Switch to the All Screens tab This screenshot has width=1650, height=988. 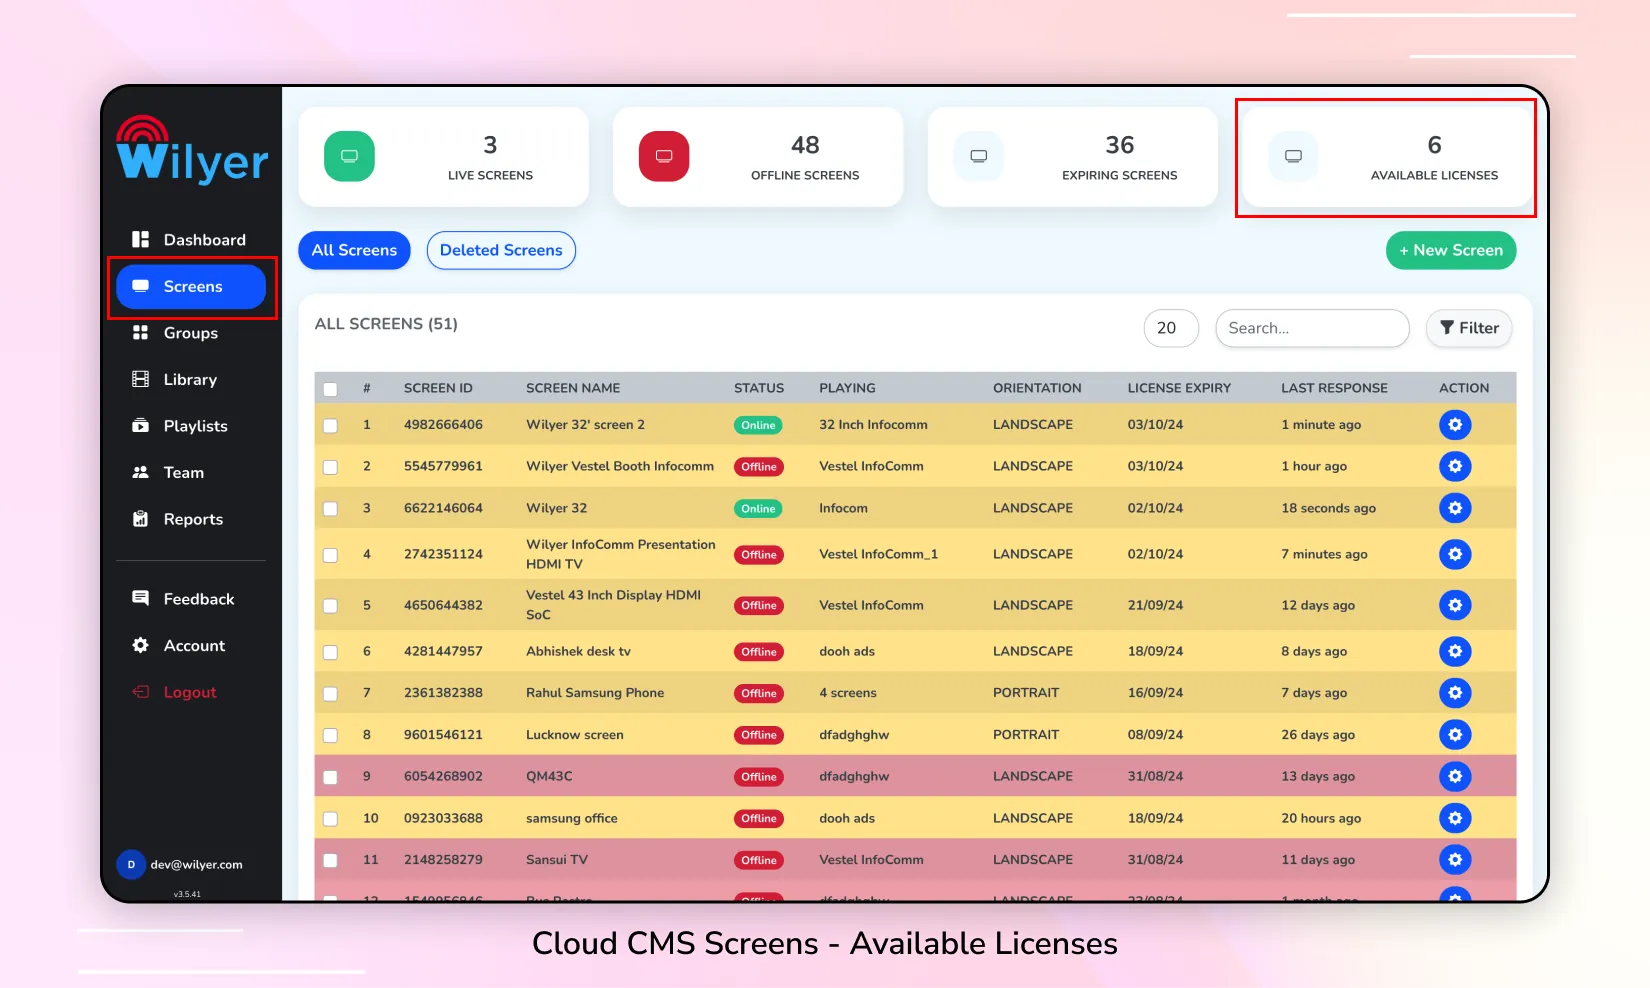pos(354,250)
